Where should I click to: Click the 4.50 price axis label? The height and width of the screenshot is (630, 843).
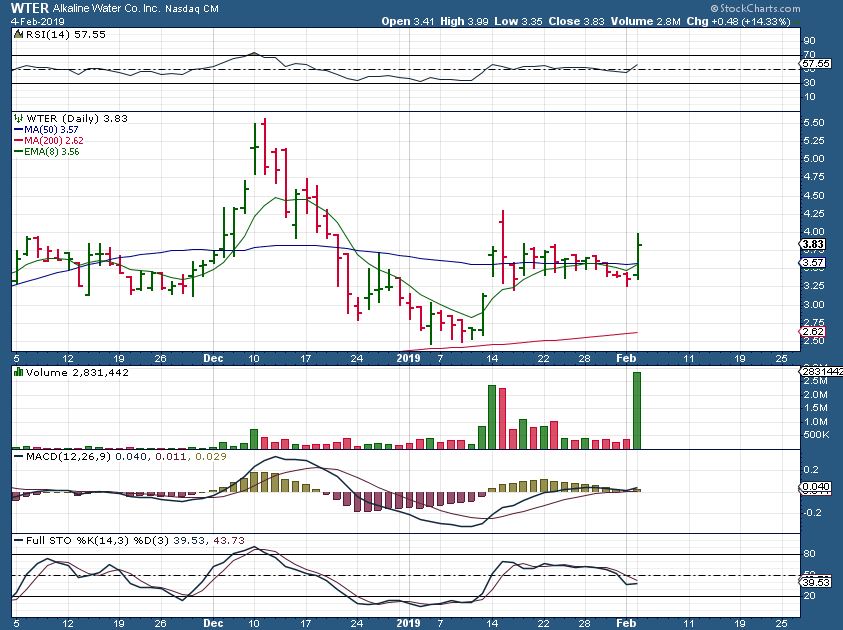click(x=814, y=195)
